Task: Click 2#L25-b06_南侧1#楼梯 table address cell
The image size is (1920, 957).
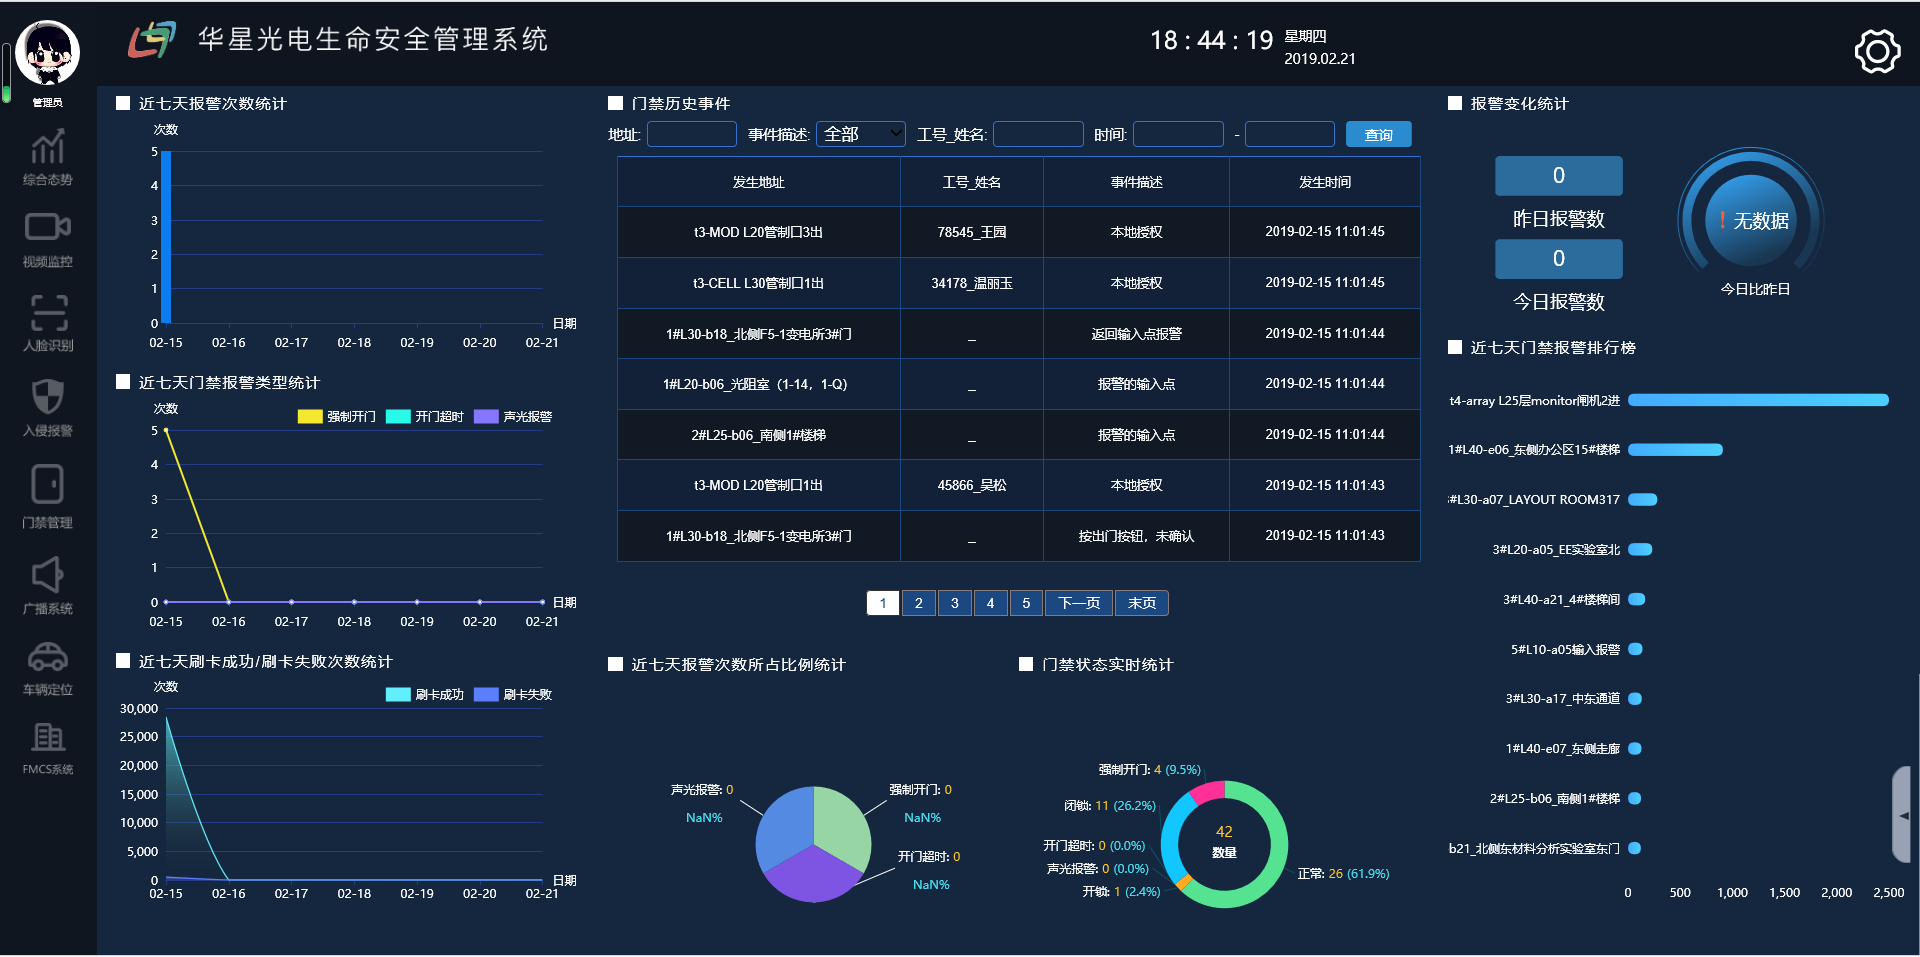Action: pos(759,435)
